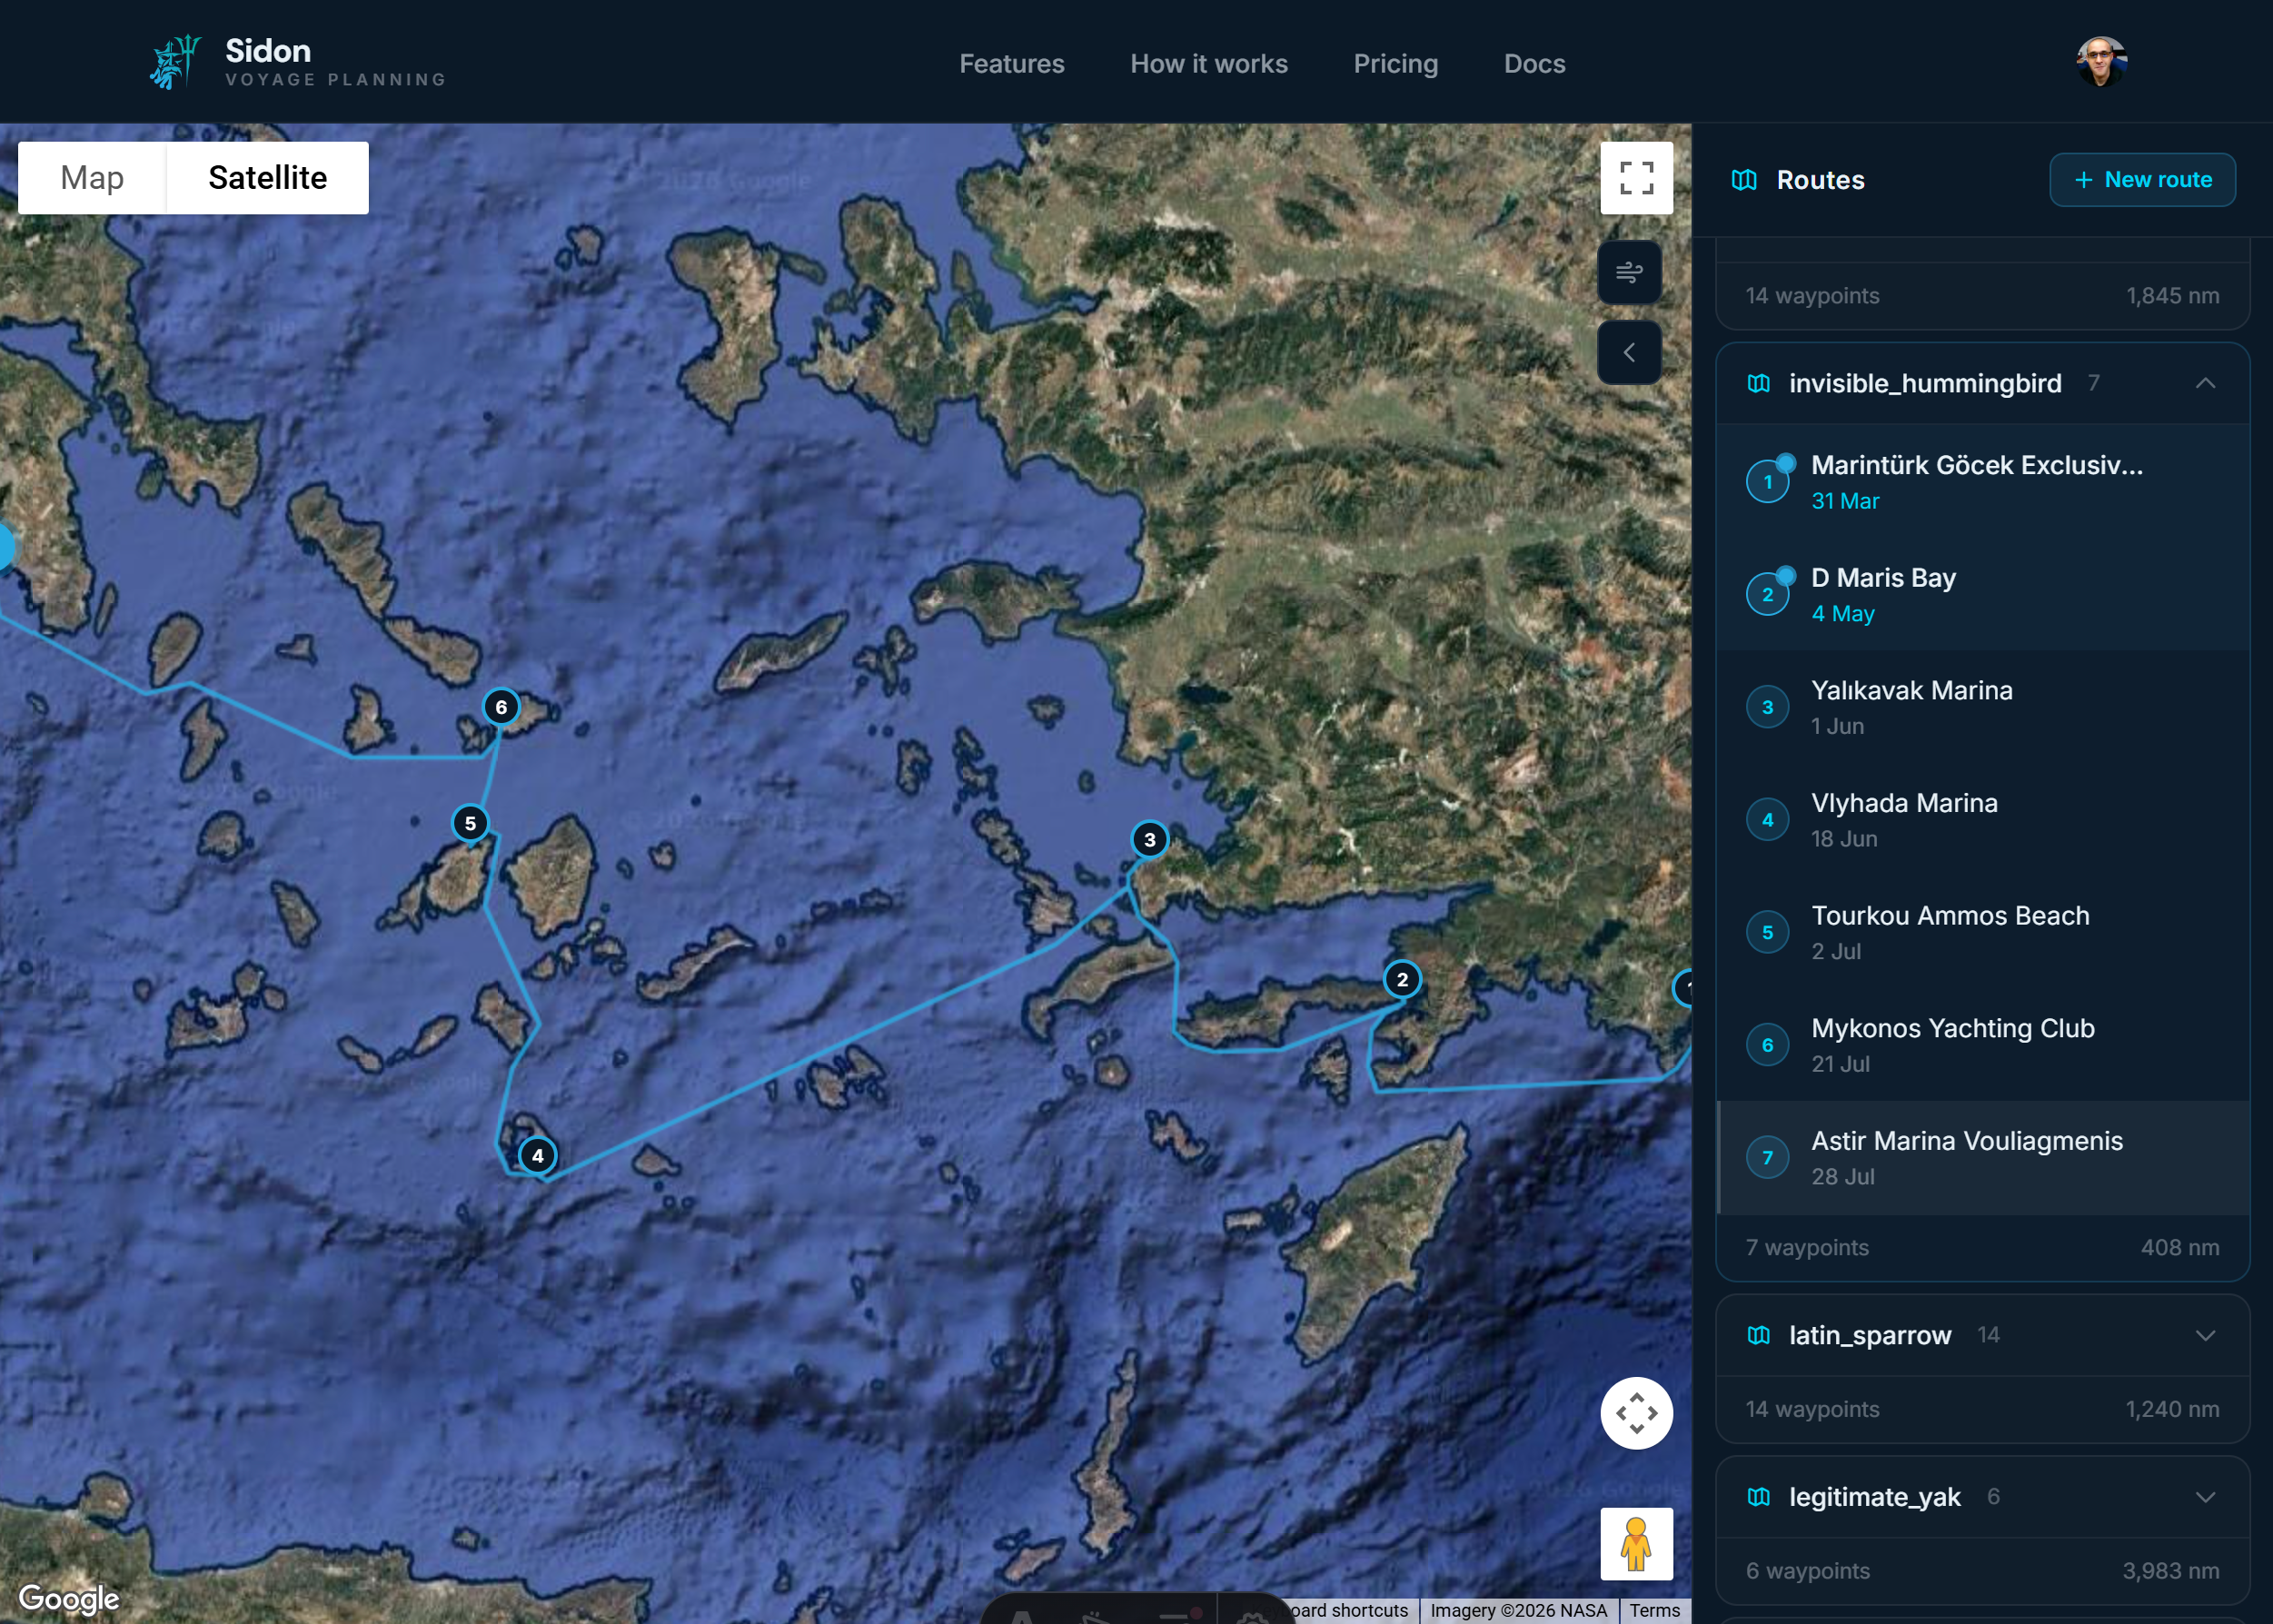
Task: Click the pan control icon above the pegman
Action: pos(1636,1413)
